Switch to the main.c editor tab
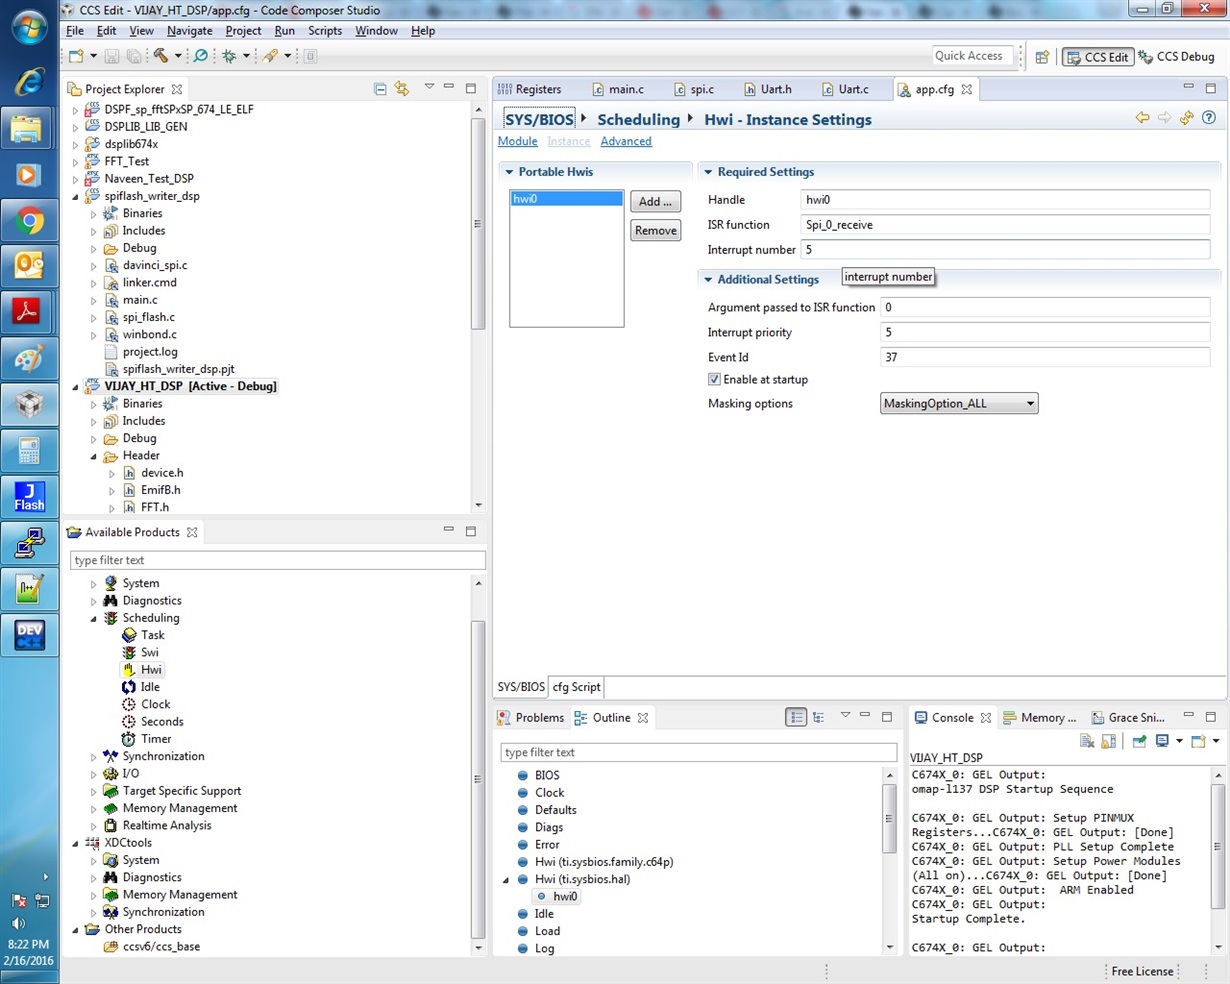Screen dimensions: 1230x984 [x=617, y=89]
